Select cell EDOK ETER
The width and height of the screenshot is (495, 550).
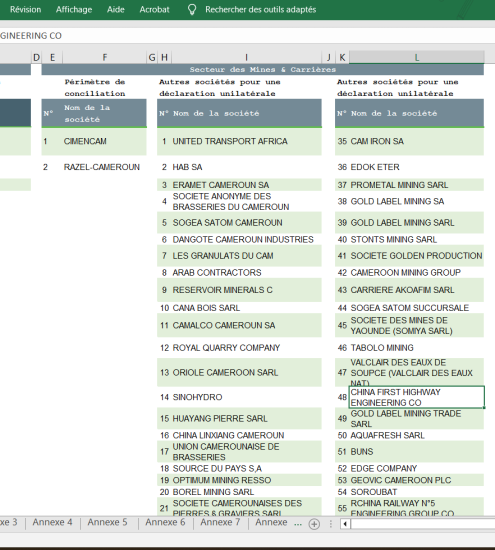tap(417, 167)
